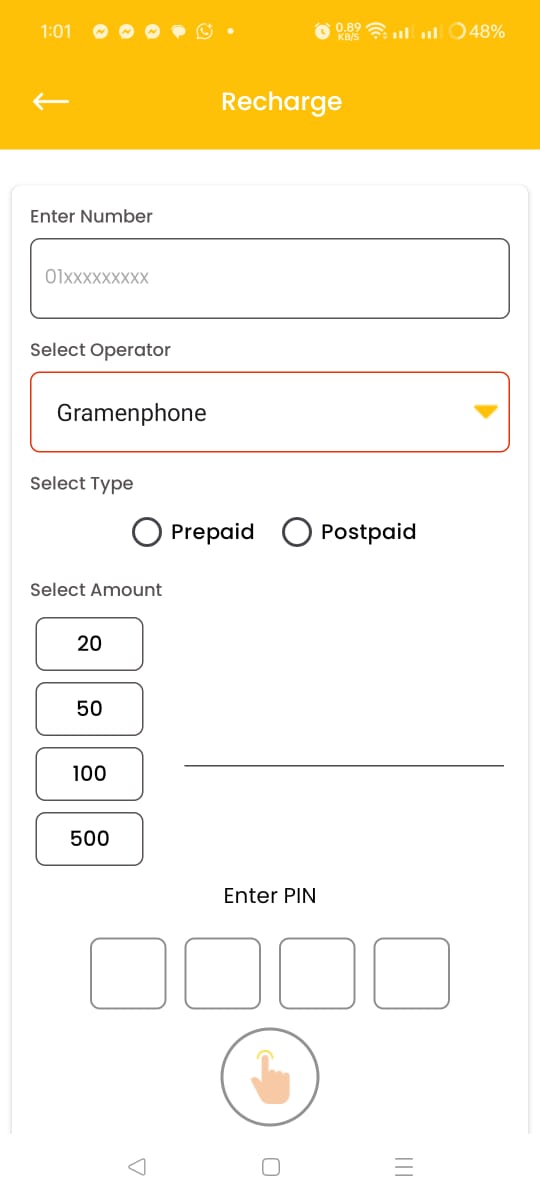Tap the back arrow in Recharge header
The image size is (540, 1200).
click(x=51, y=101)
